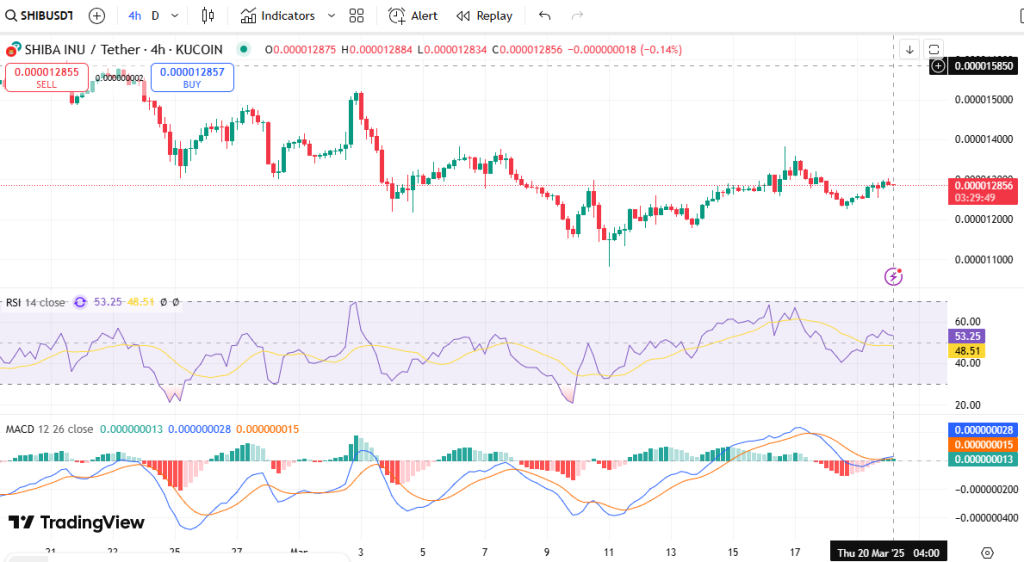Viewport: 1024px width, 562px height.
Task: Click the RSI value 53.25 in legend
Action: [x=108, y=302]
